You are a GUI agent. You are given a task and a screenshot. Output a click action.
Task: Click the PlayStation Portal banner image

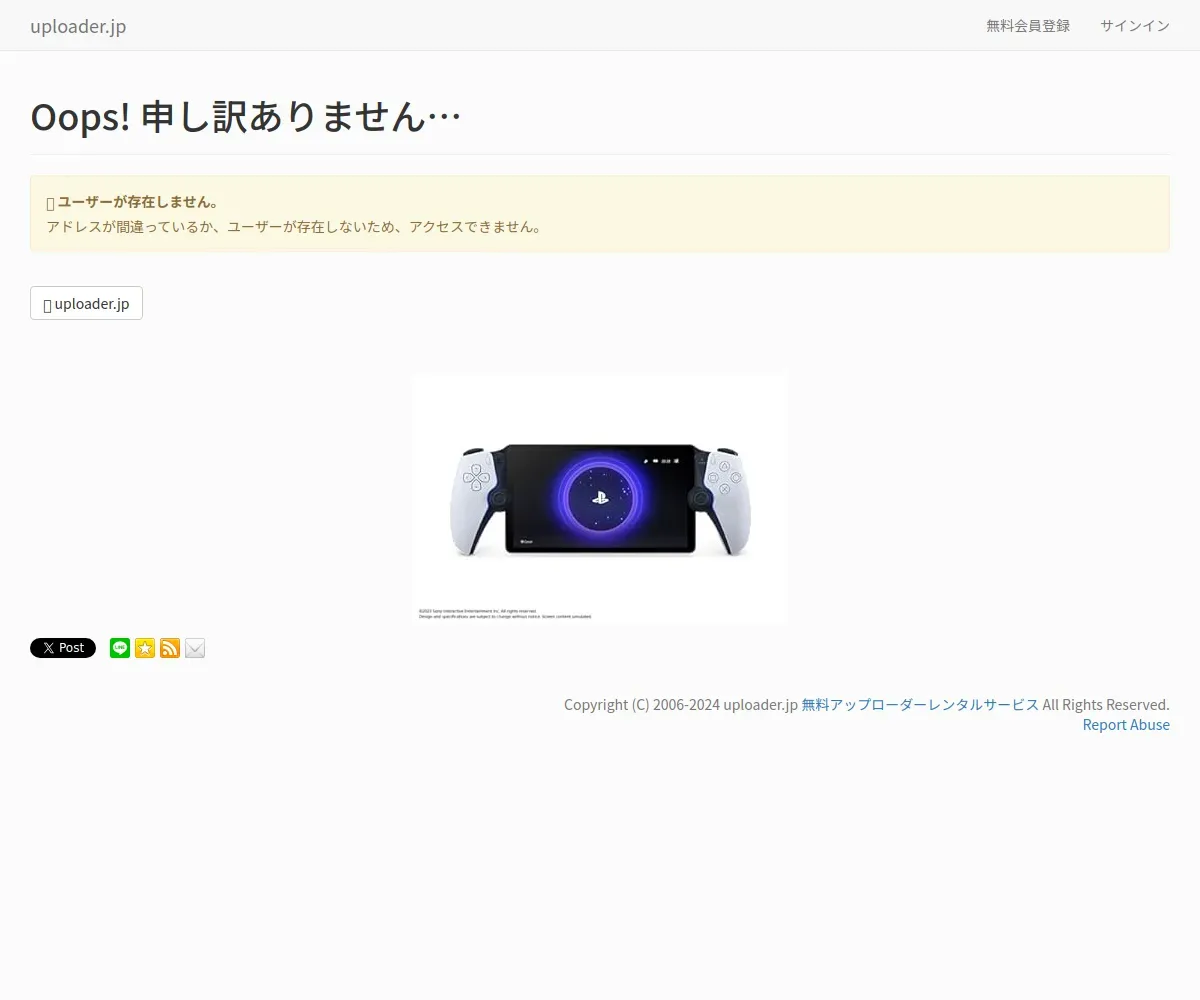600,499
